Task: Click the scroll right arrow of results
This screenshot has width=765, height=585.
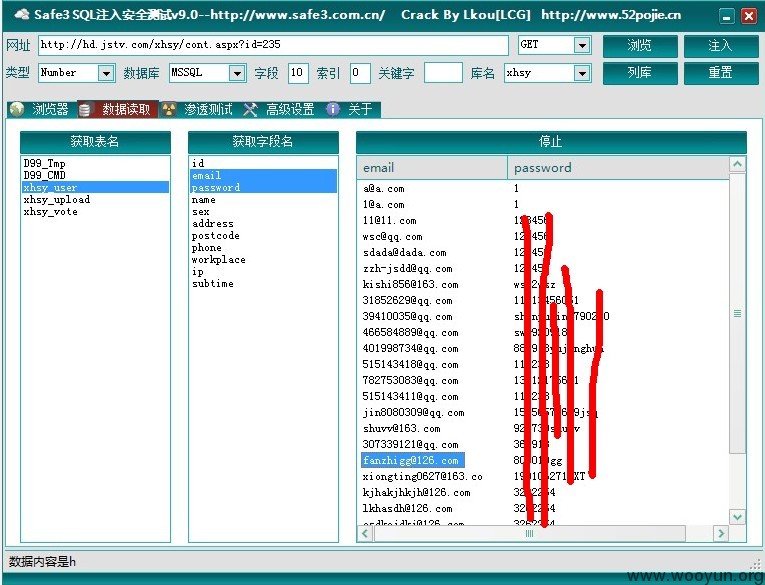Action: click(x=721, y=533)
